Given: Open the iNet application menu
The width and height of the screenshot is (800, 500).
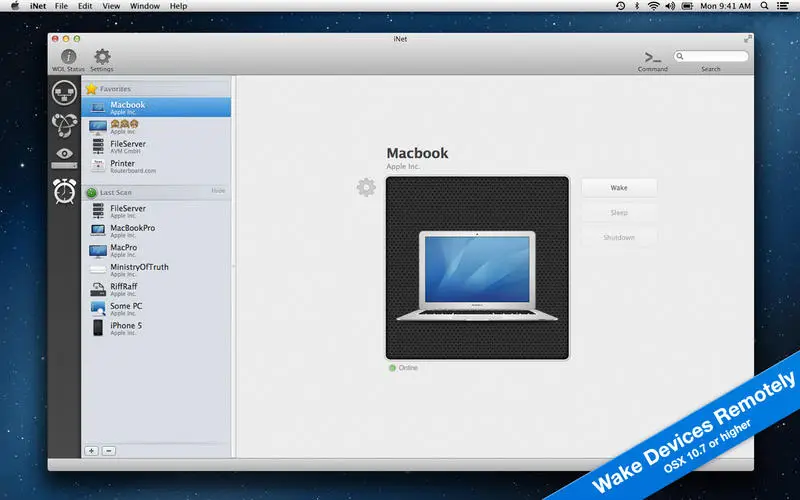Looking at the screenshot, I should click(x=38, y=6).
